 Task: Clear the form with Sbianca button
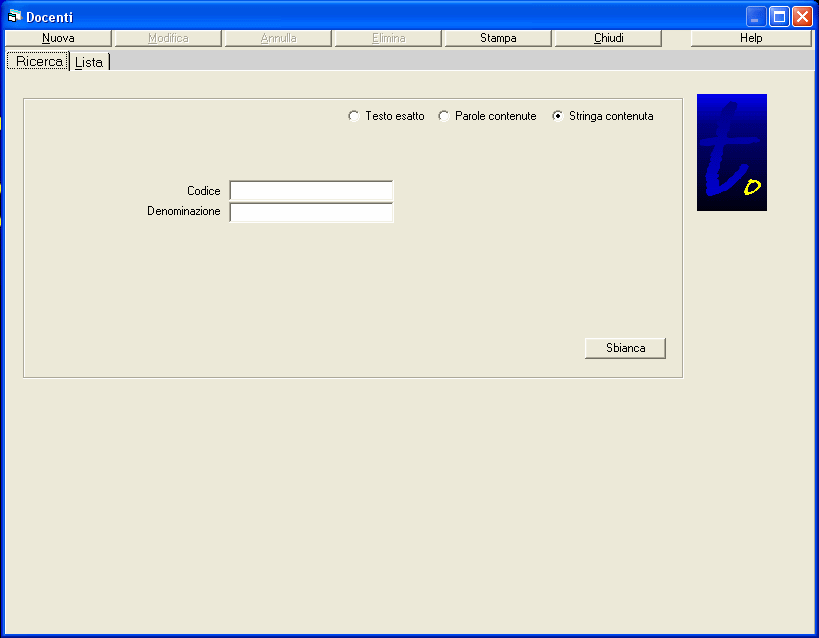click(x=625, y=348)
